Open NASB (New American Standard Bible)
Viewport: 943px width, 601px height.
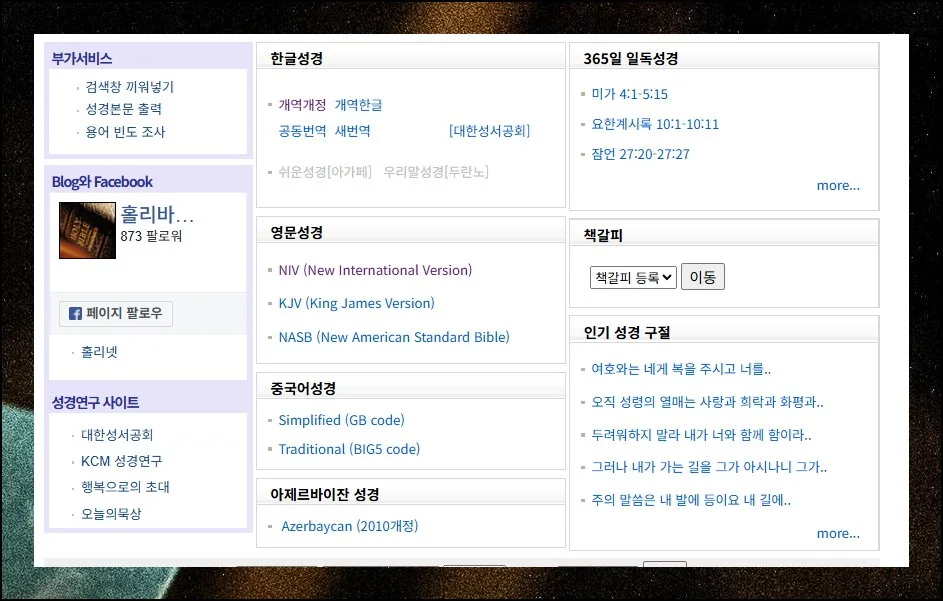tap(394, 337)
